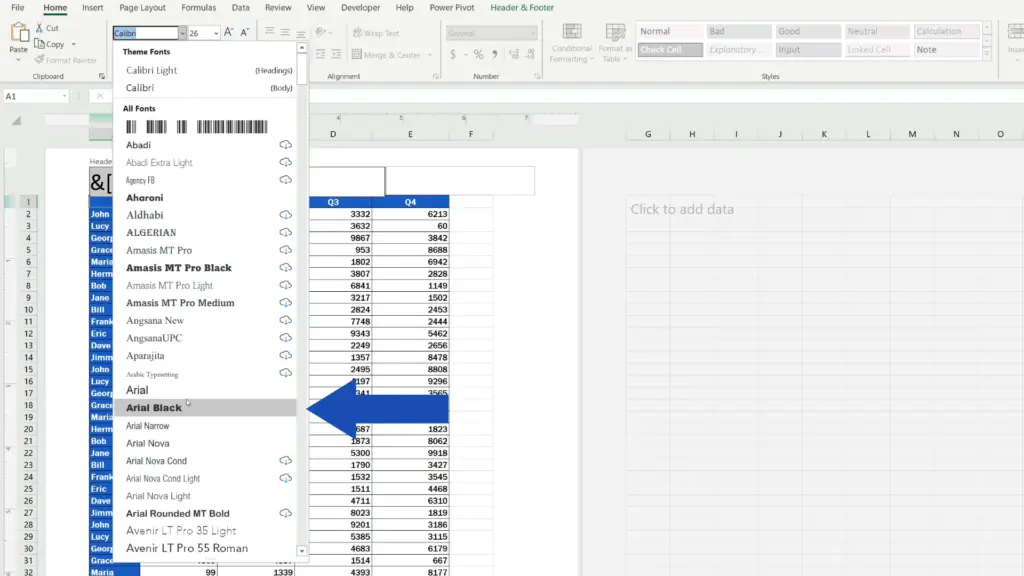Click the Copy icon
The image size is (1024, 576).
coord(40,44)
